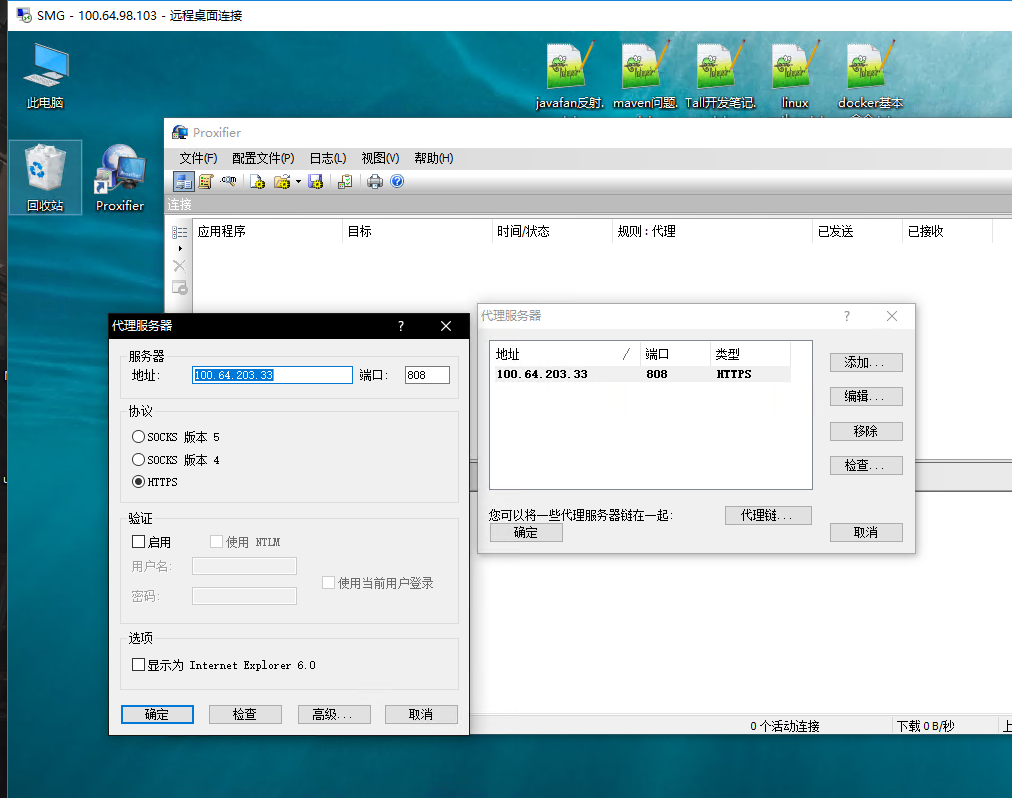The width and height of the screenshot is (1012, 798).
Task: Open profile folder toolbar icon
Action: click(x=281, y=181)
